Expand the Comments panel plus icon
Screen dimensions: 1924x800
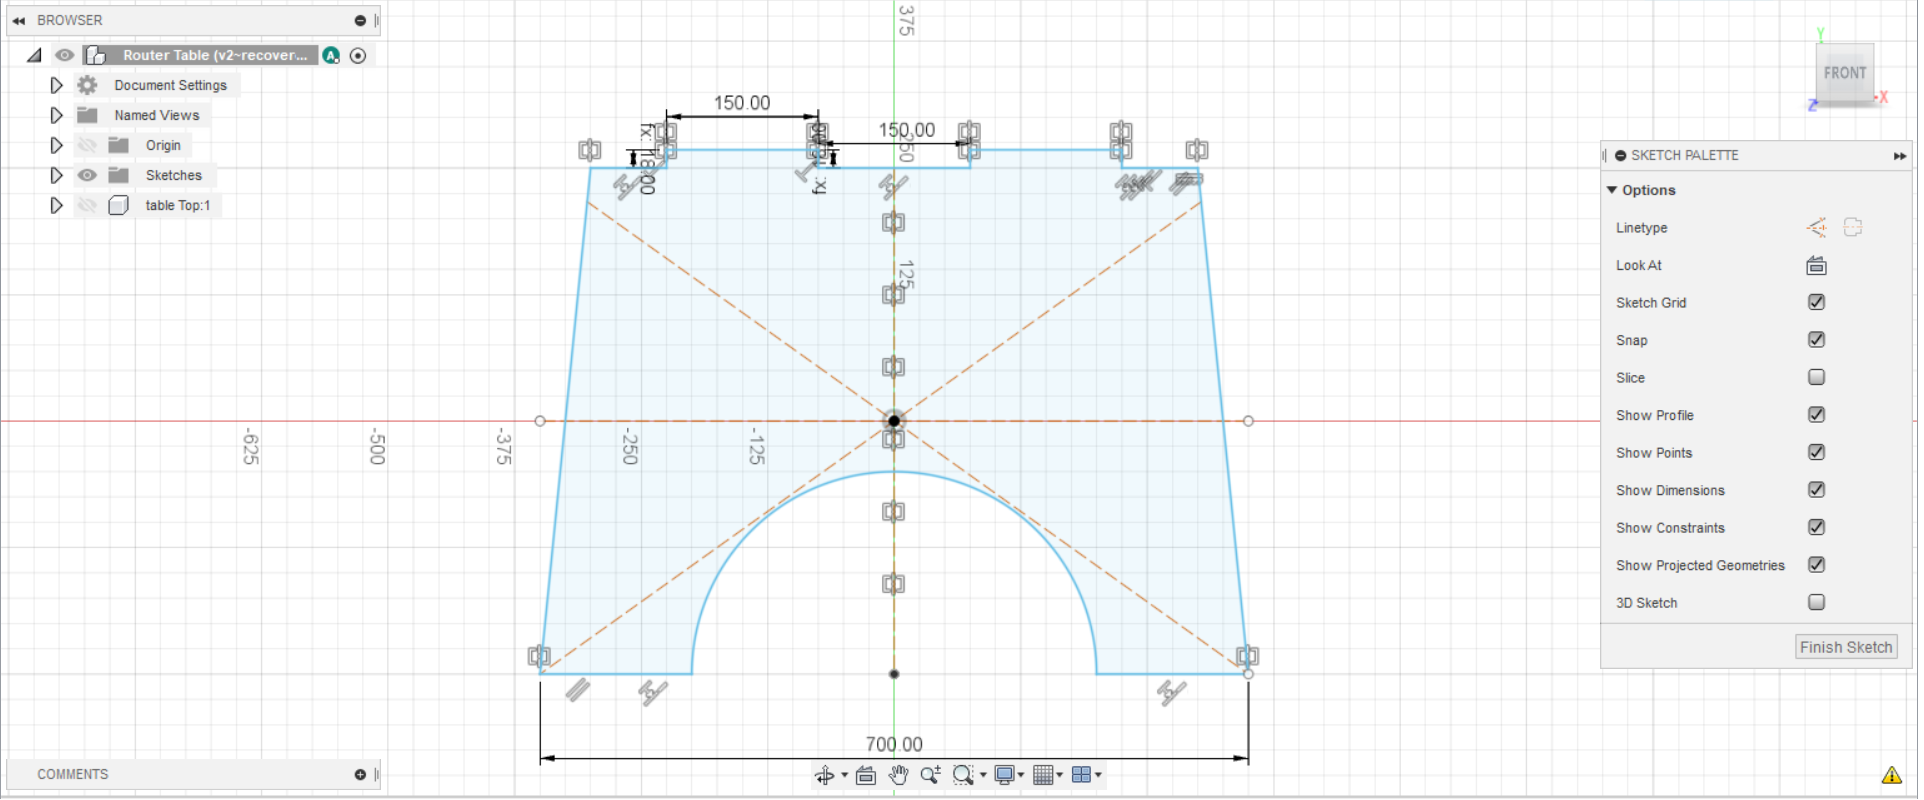pyautogui.click(x=360, y=775)
